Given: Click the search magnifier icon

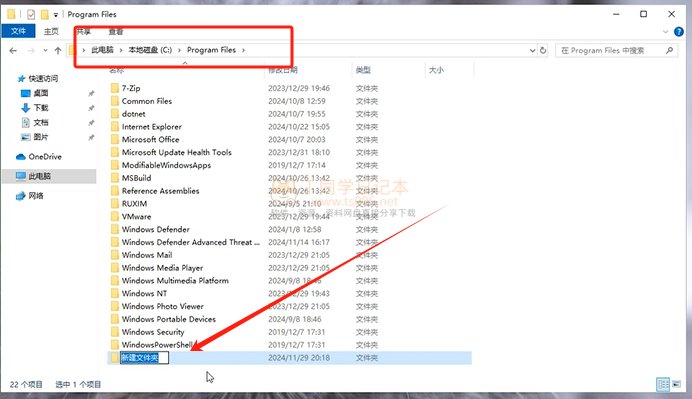Looking at the screenshot, I should [669, 50].
